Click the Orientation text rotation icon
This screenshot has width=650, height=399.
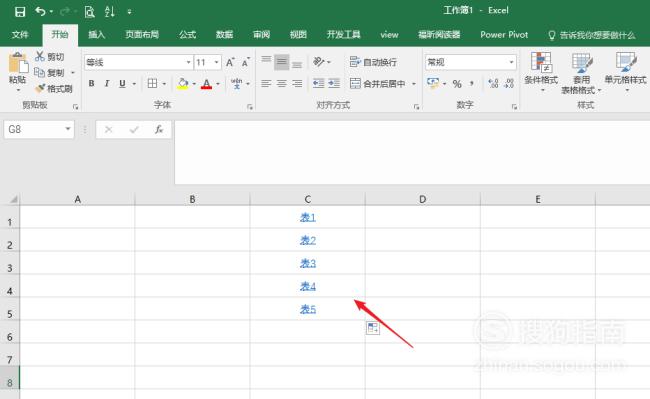tap(318, 62)
